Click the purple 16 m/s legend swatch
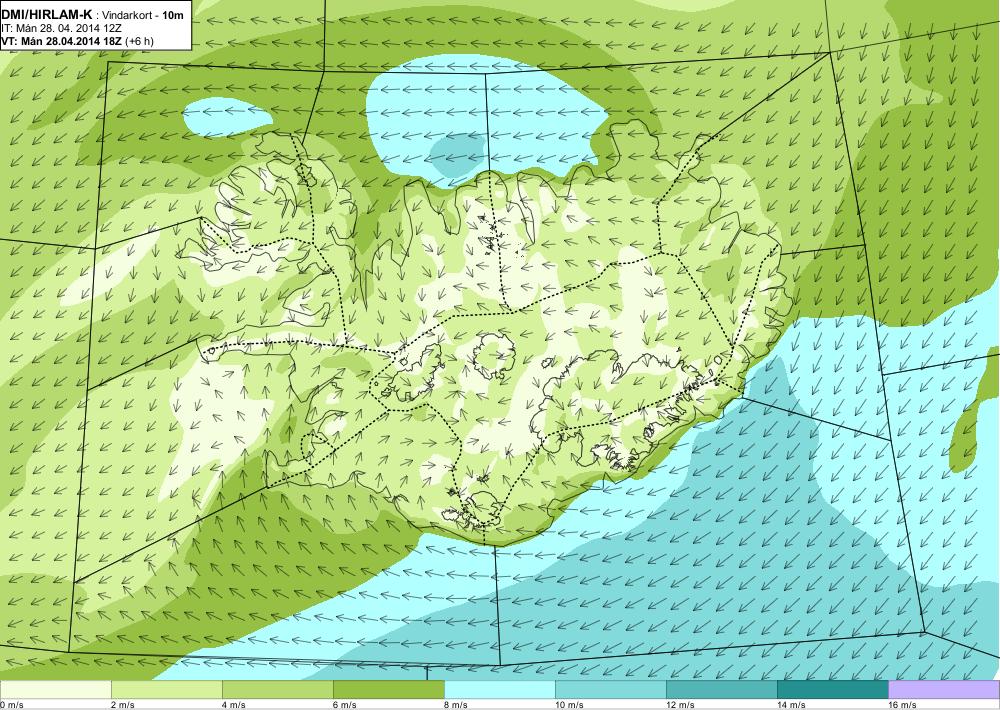This screenshot has width=1000, height=710. pos(944,690)
